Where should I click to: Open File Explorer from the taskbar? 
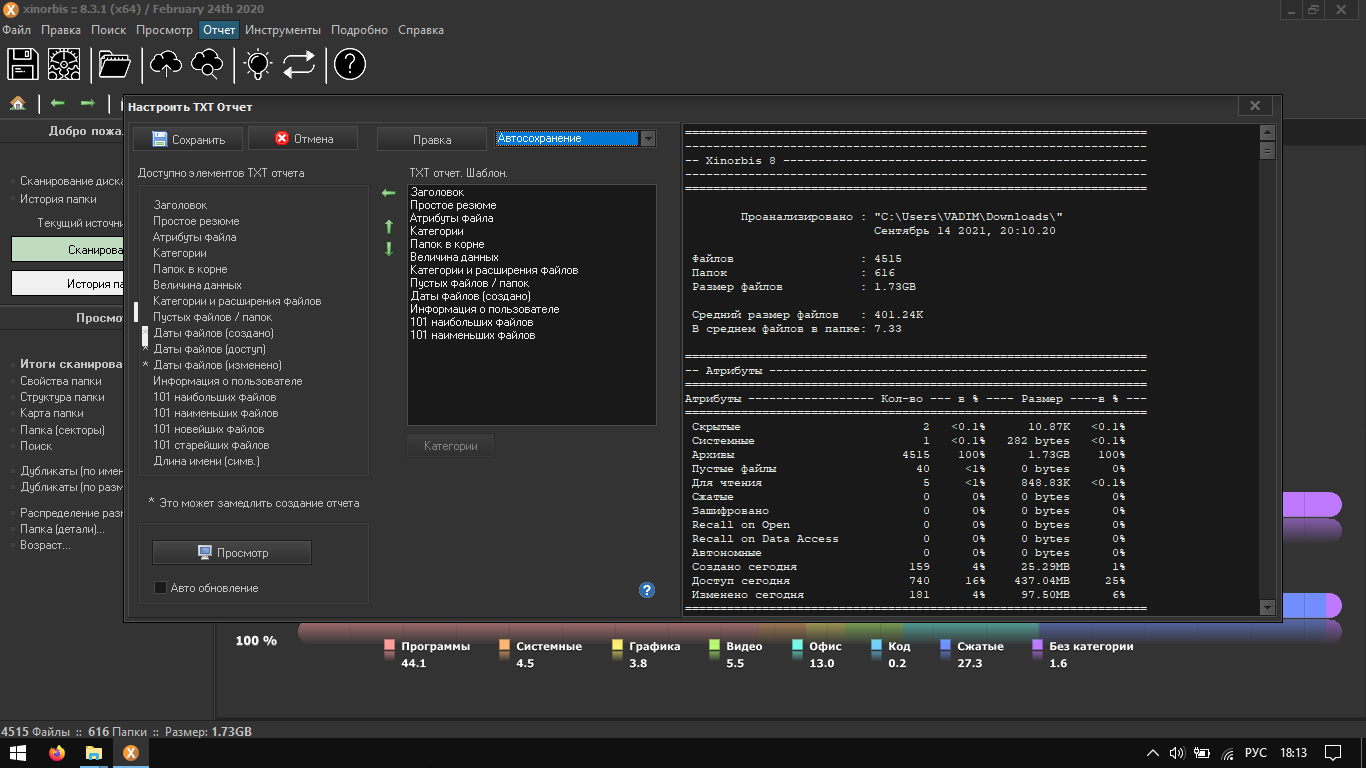point(93,753)
